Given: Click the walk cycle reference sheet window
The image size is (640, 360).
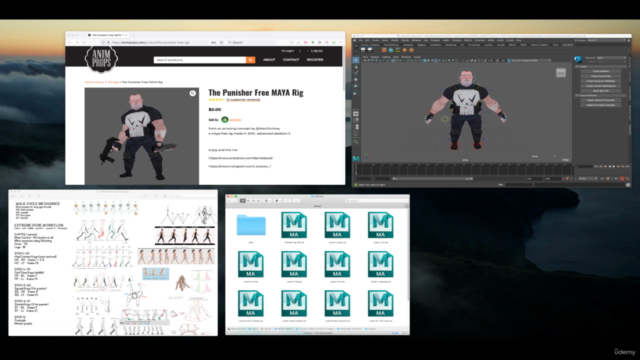Looking at the screenshot, I should click(x=113, y=263).
